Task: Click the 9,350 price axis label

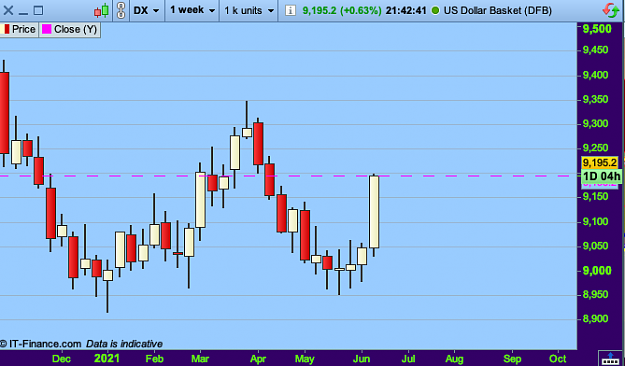Action: click(596, 99)
